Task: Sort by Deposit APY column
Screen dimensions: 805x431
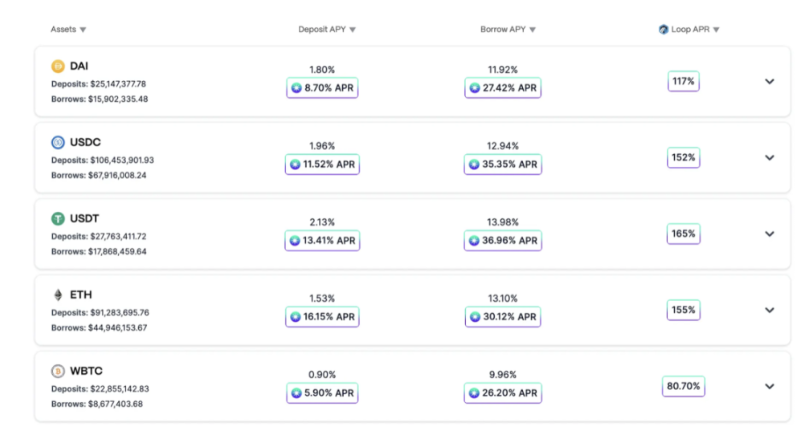Action: 327,29
